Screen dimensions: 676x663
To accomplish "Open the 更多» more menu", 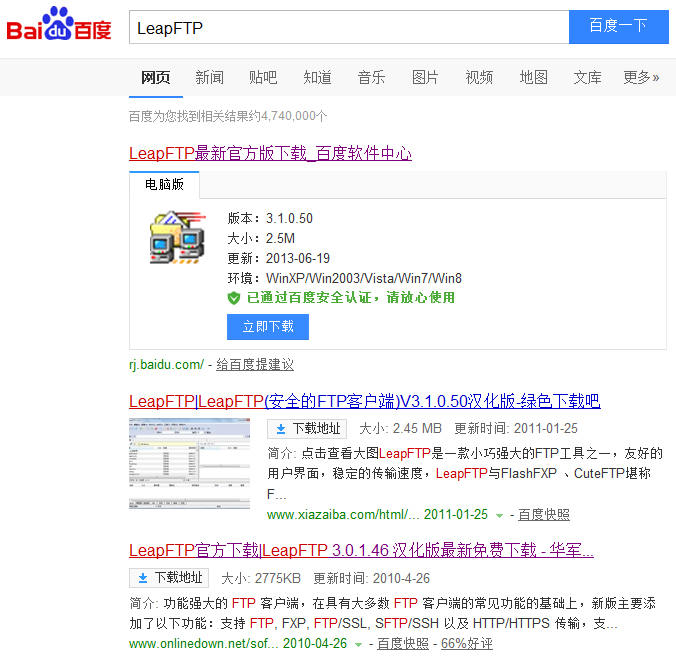I will 641,78.
